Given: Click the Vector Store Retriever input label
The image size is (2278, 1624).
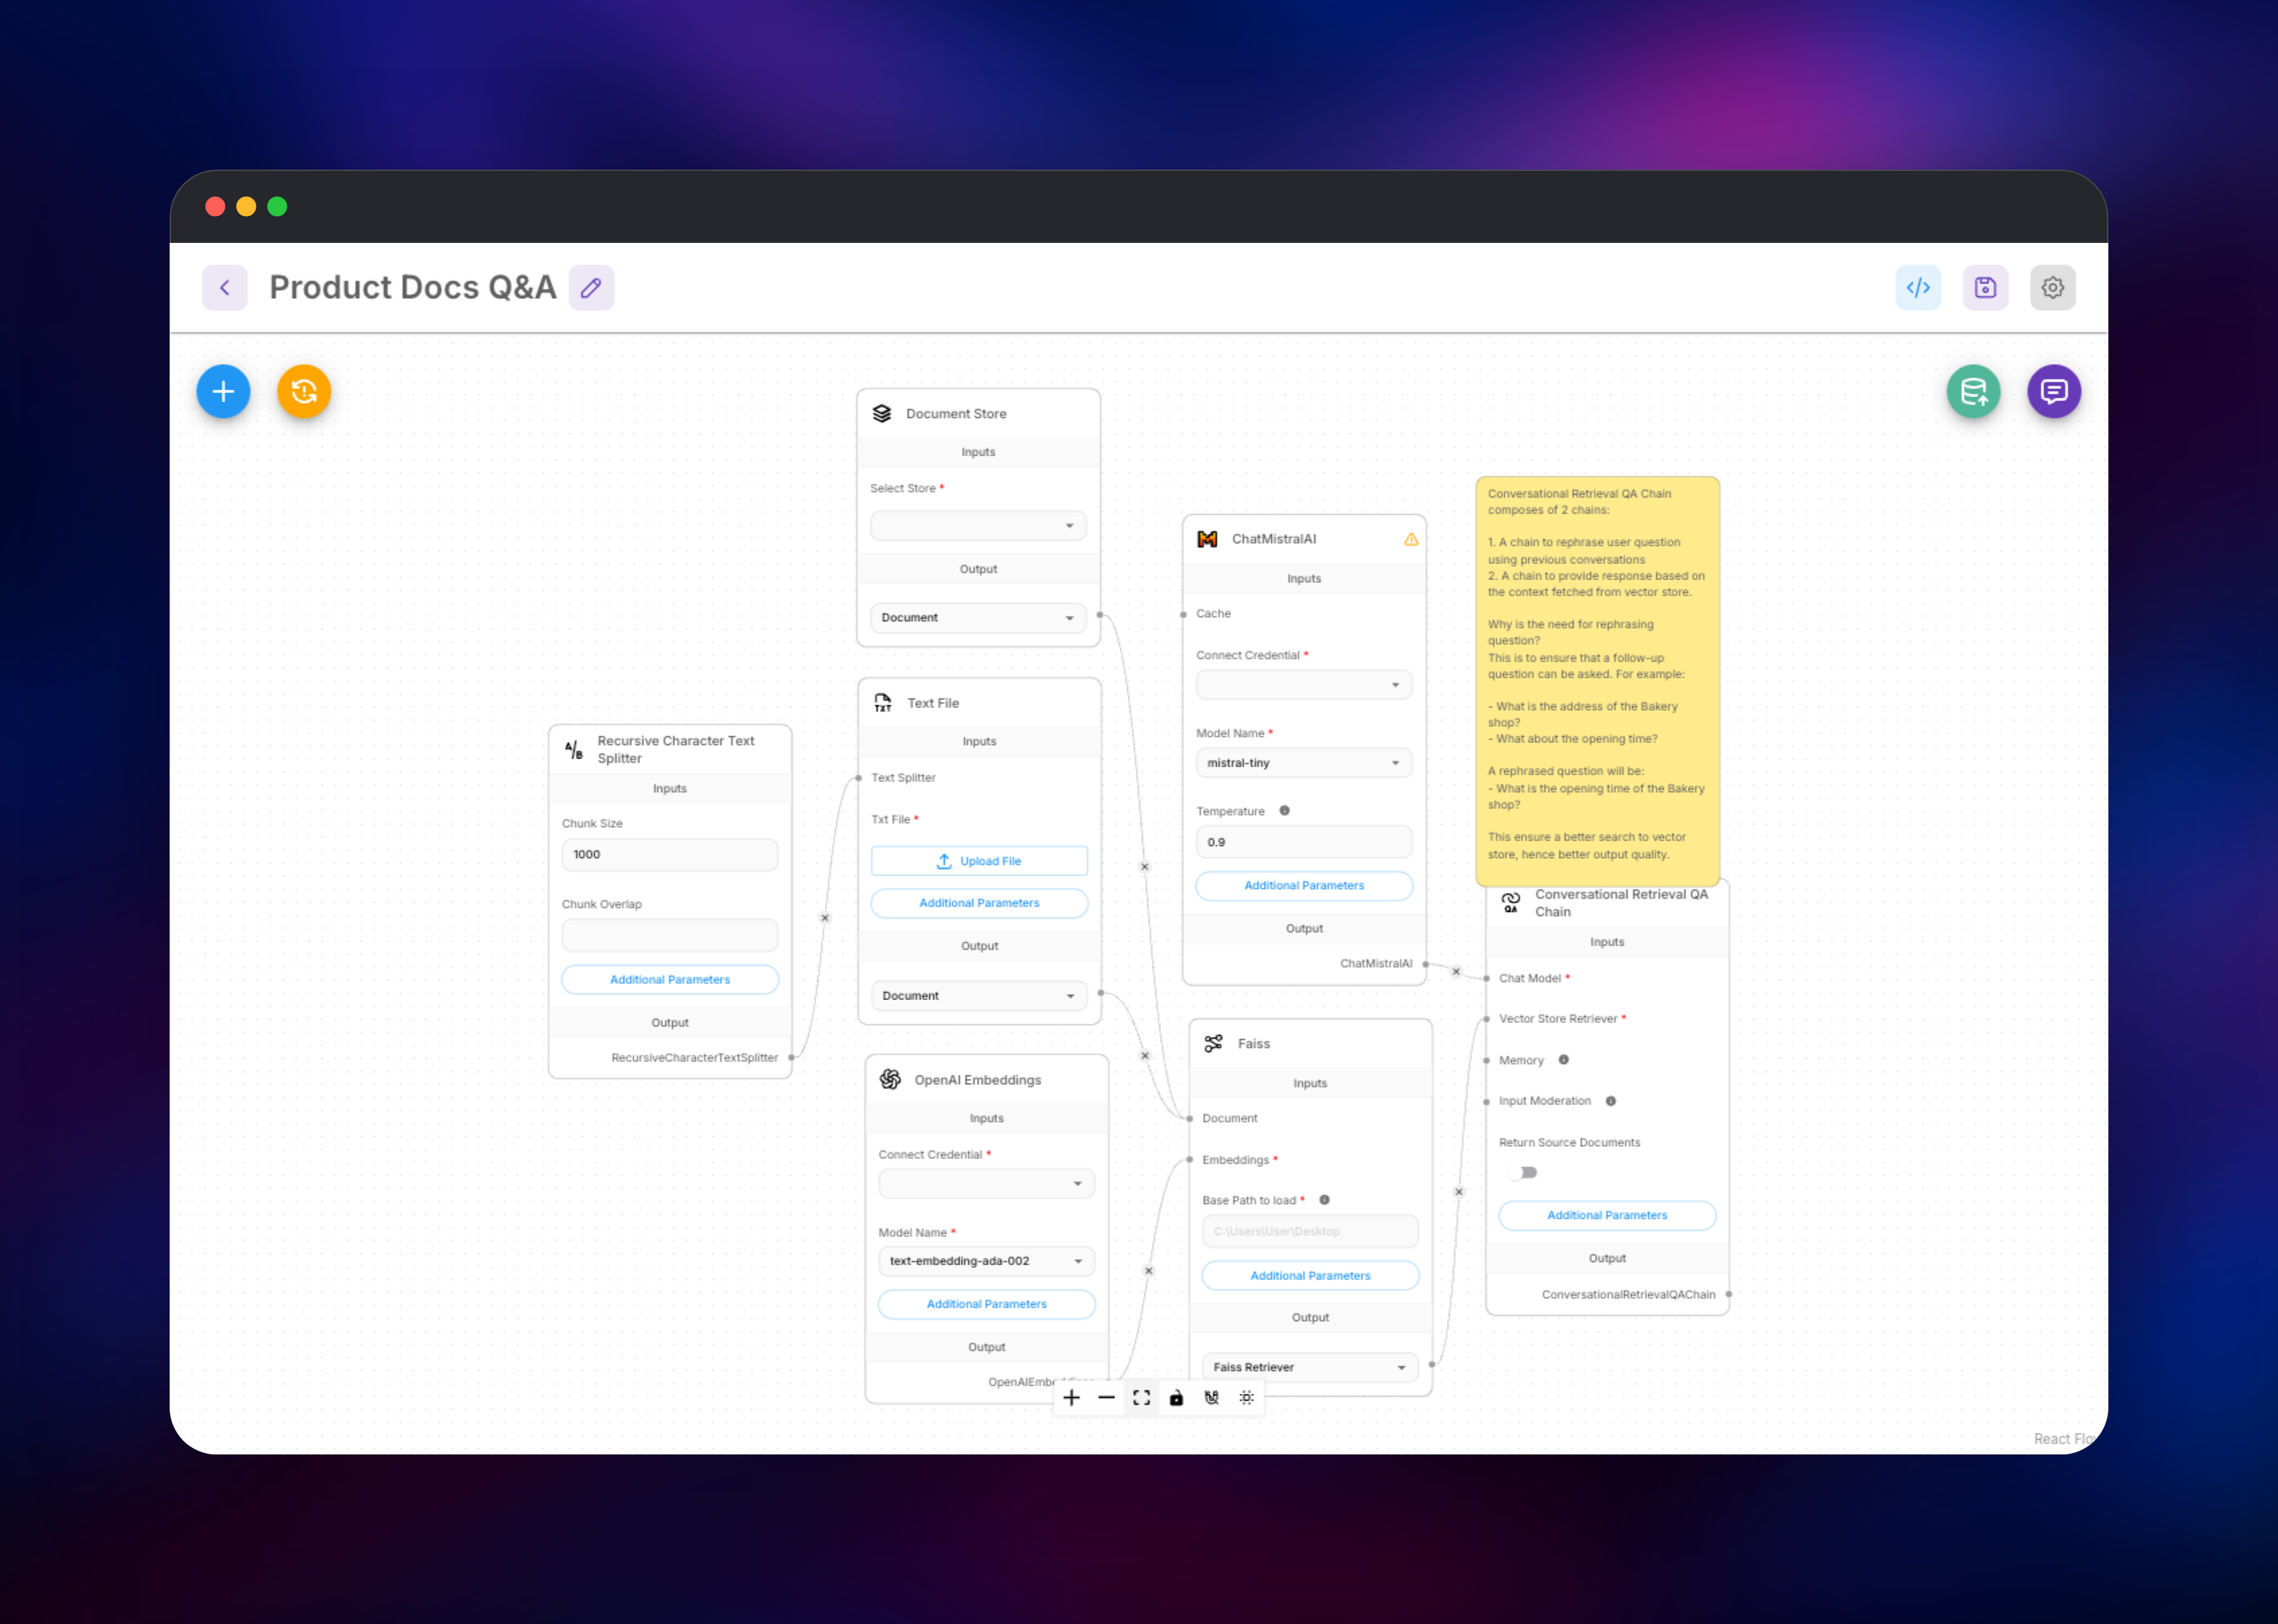Looking at the screenshot, I should [1557, 1019].
